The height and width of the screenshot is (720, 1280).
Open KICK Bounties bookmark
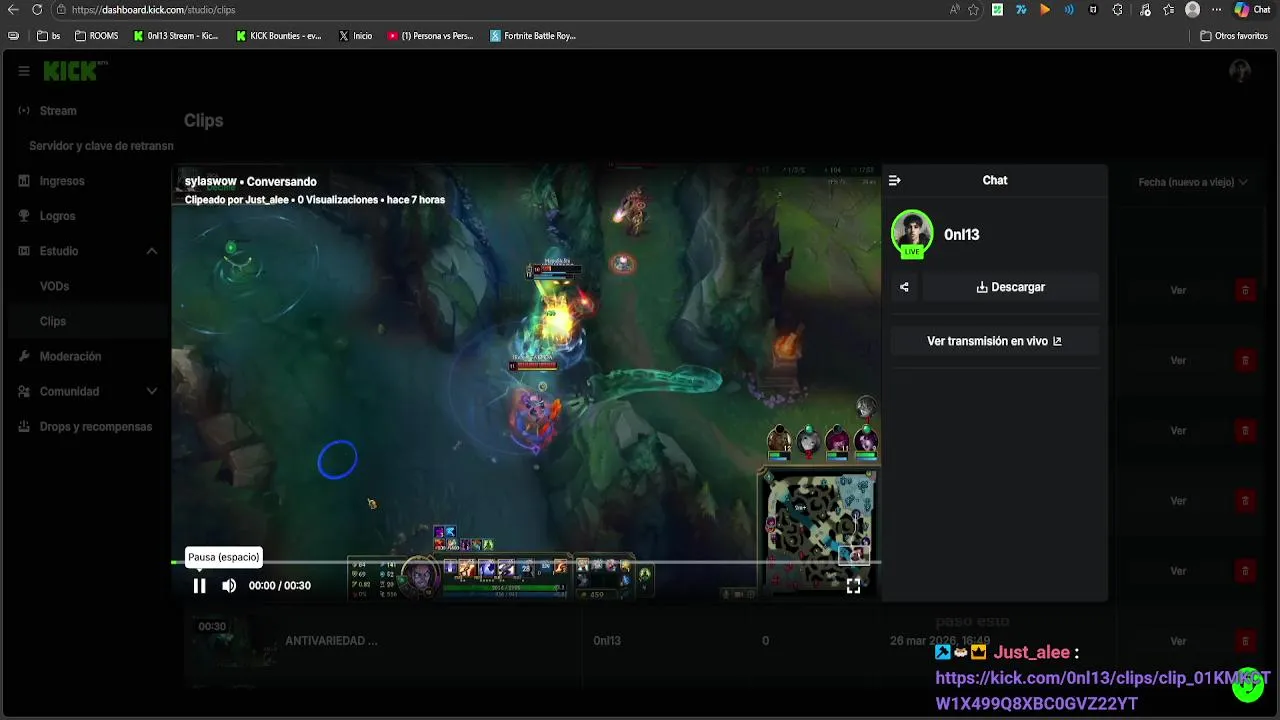279,36
